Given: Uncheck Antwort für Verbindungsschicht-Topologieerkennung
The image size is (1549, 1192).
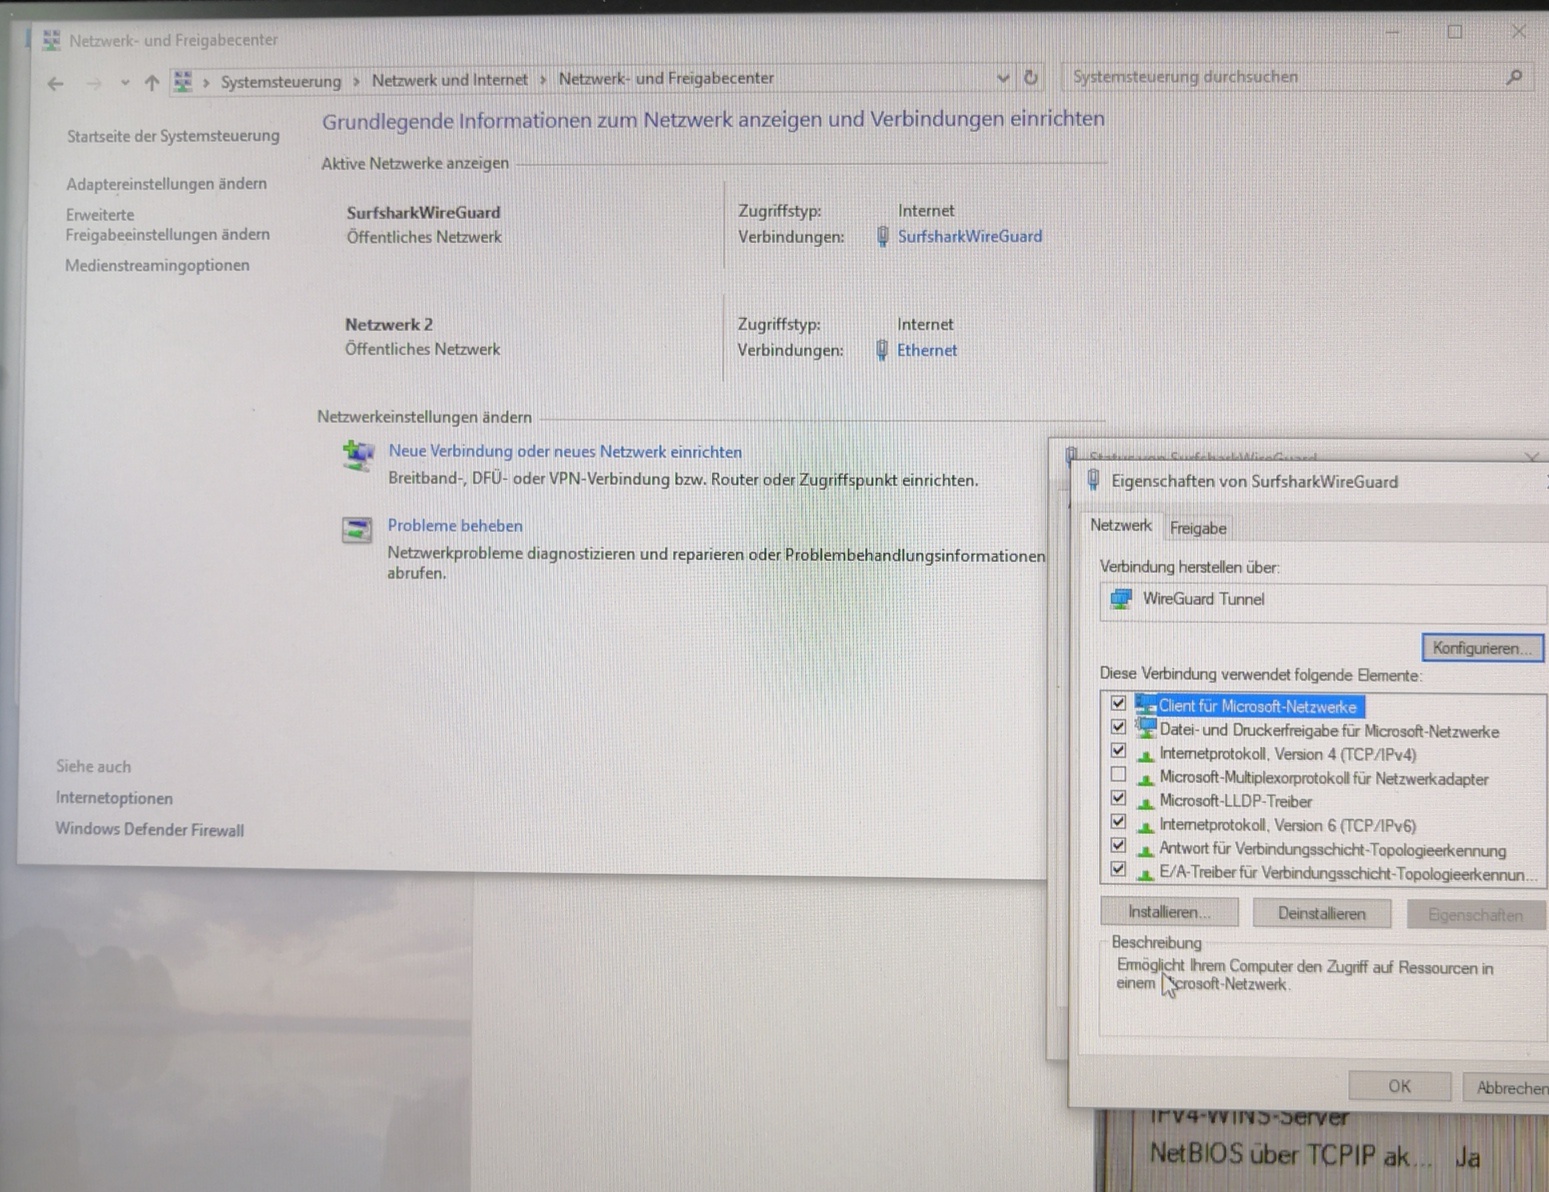Looking at the screenshot, I should 1118,847.
